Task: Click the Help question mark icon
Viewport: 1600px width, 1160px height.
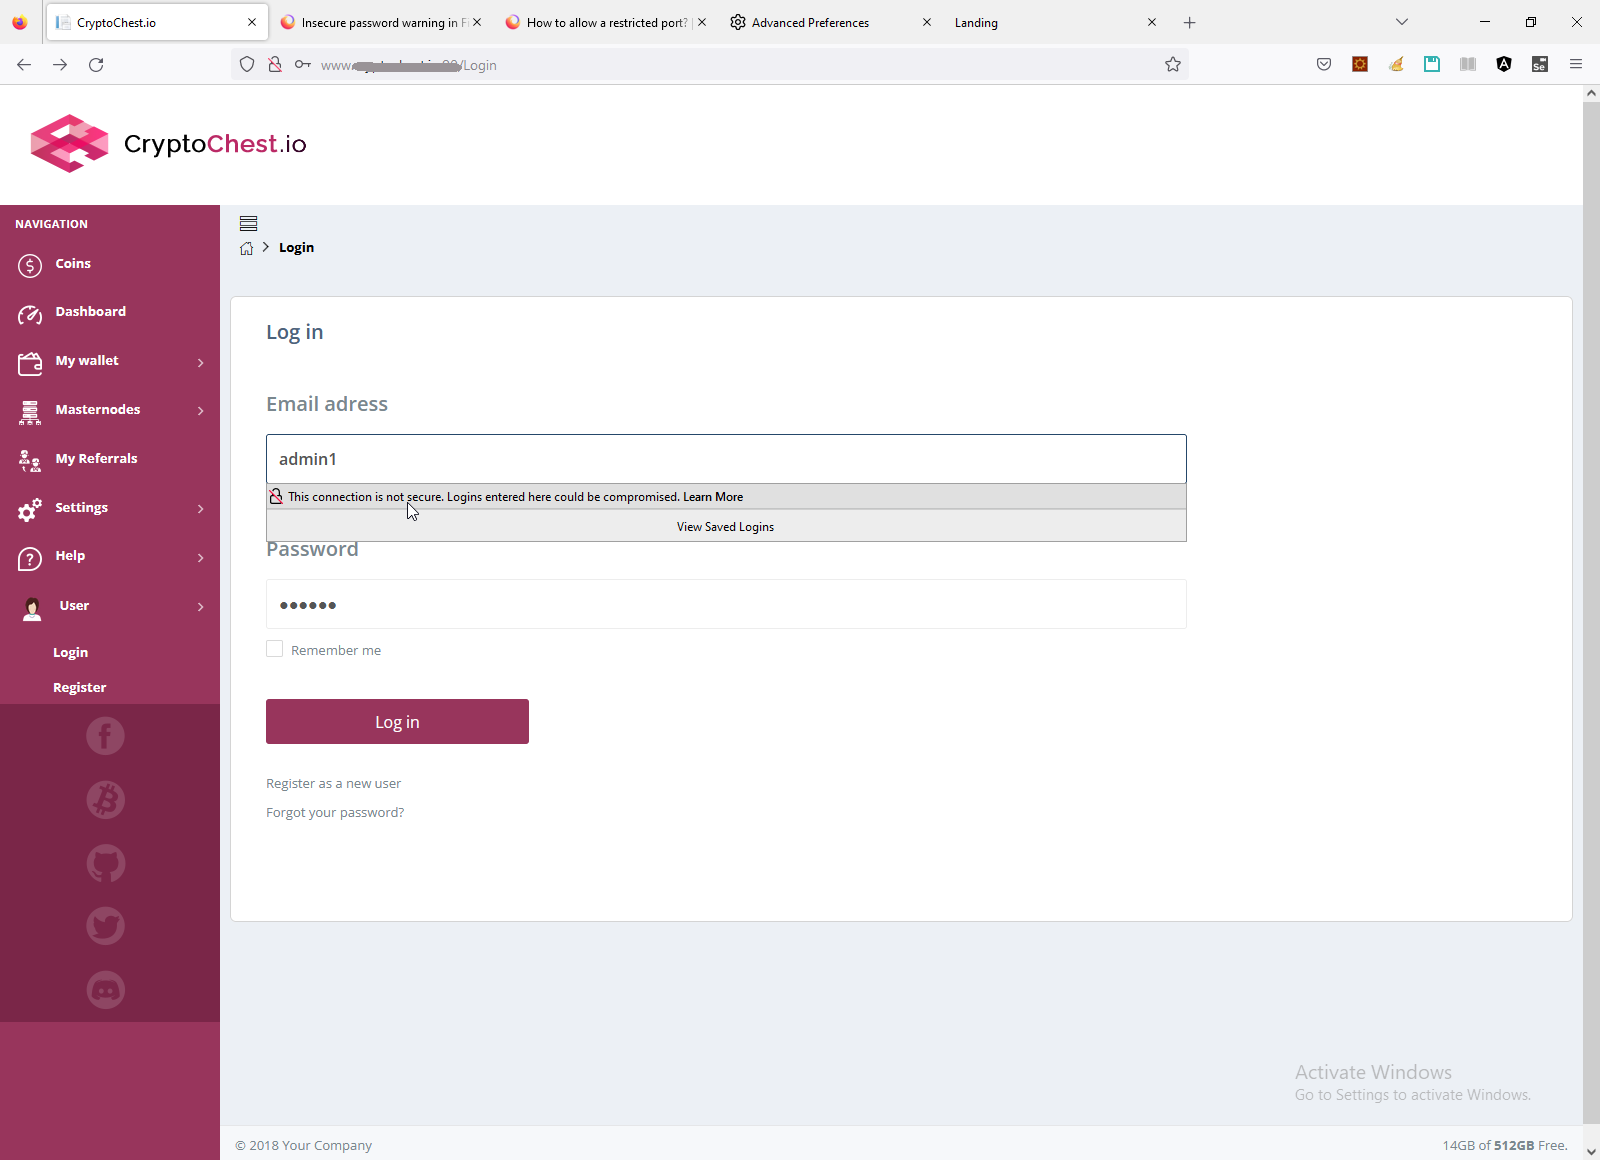Action: coord(30,558)
